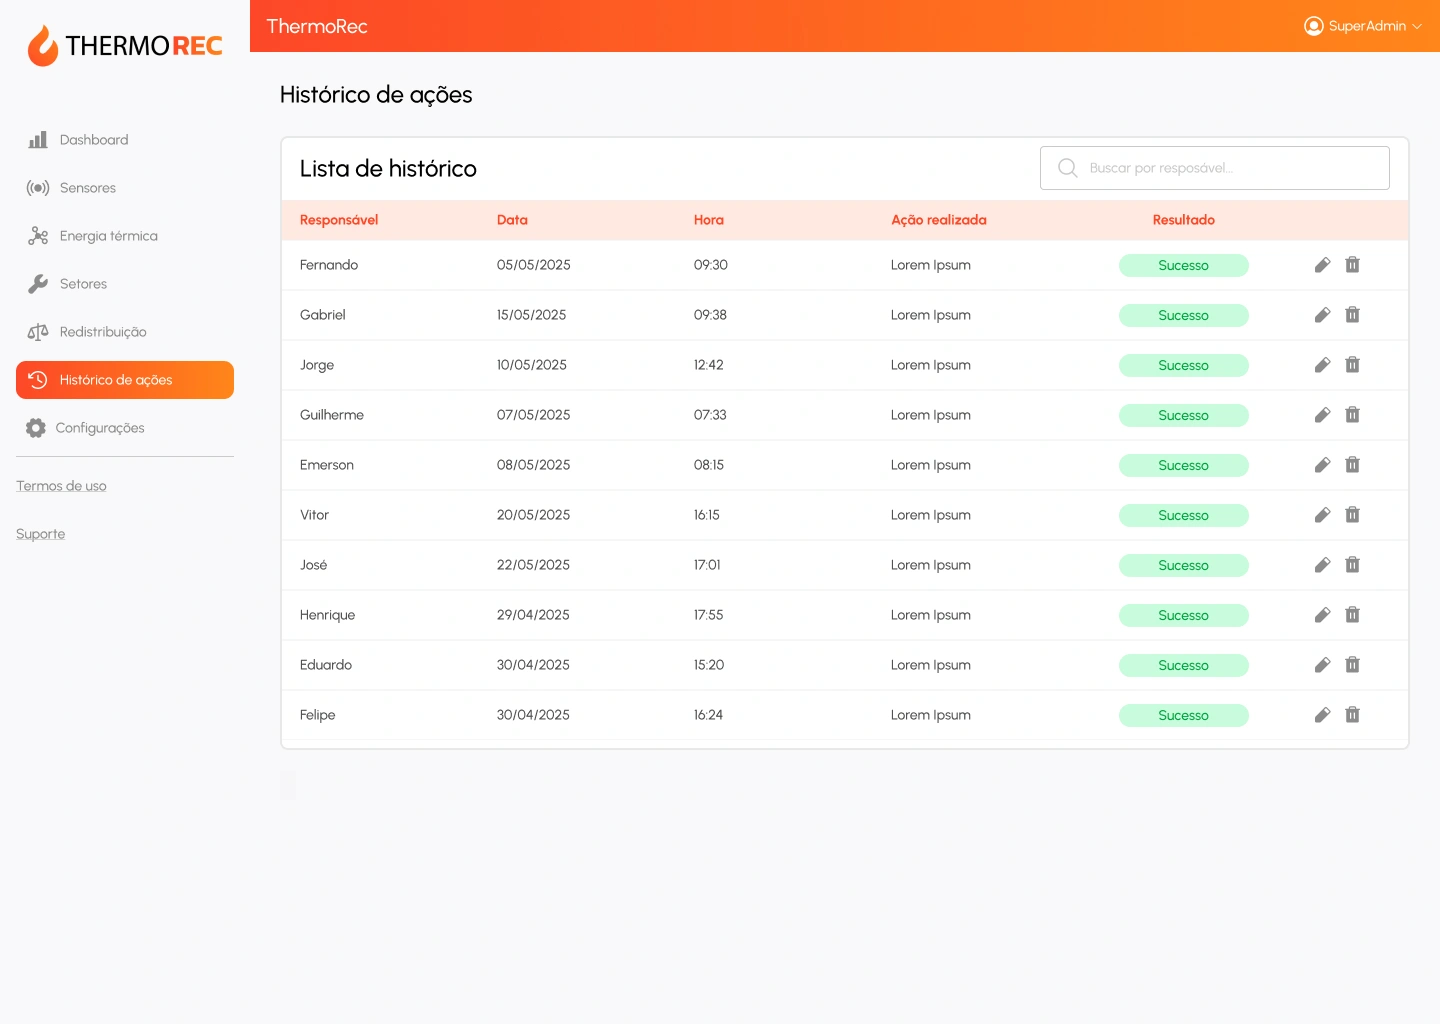The image size is (1440, 1024).
Task: Click the edit pencil for Jorge's entry
Action: tap(1322, 365)
